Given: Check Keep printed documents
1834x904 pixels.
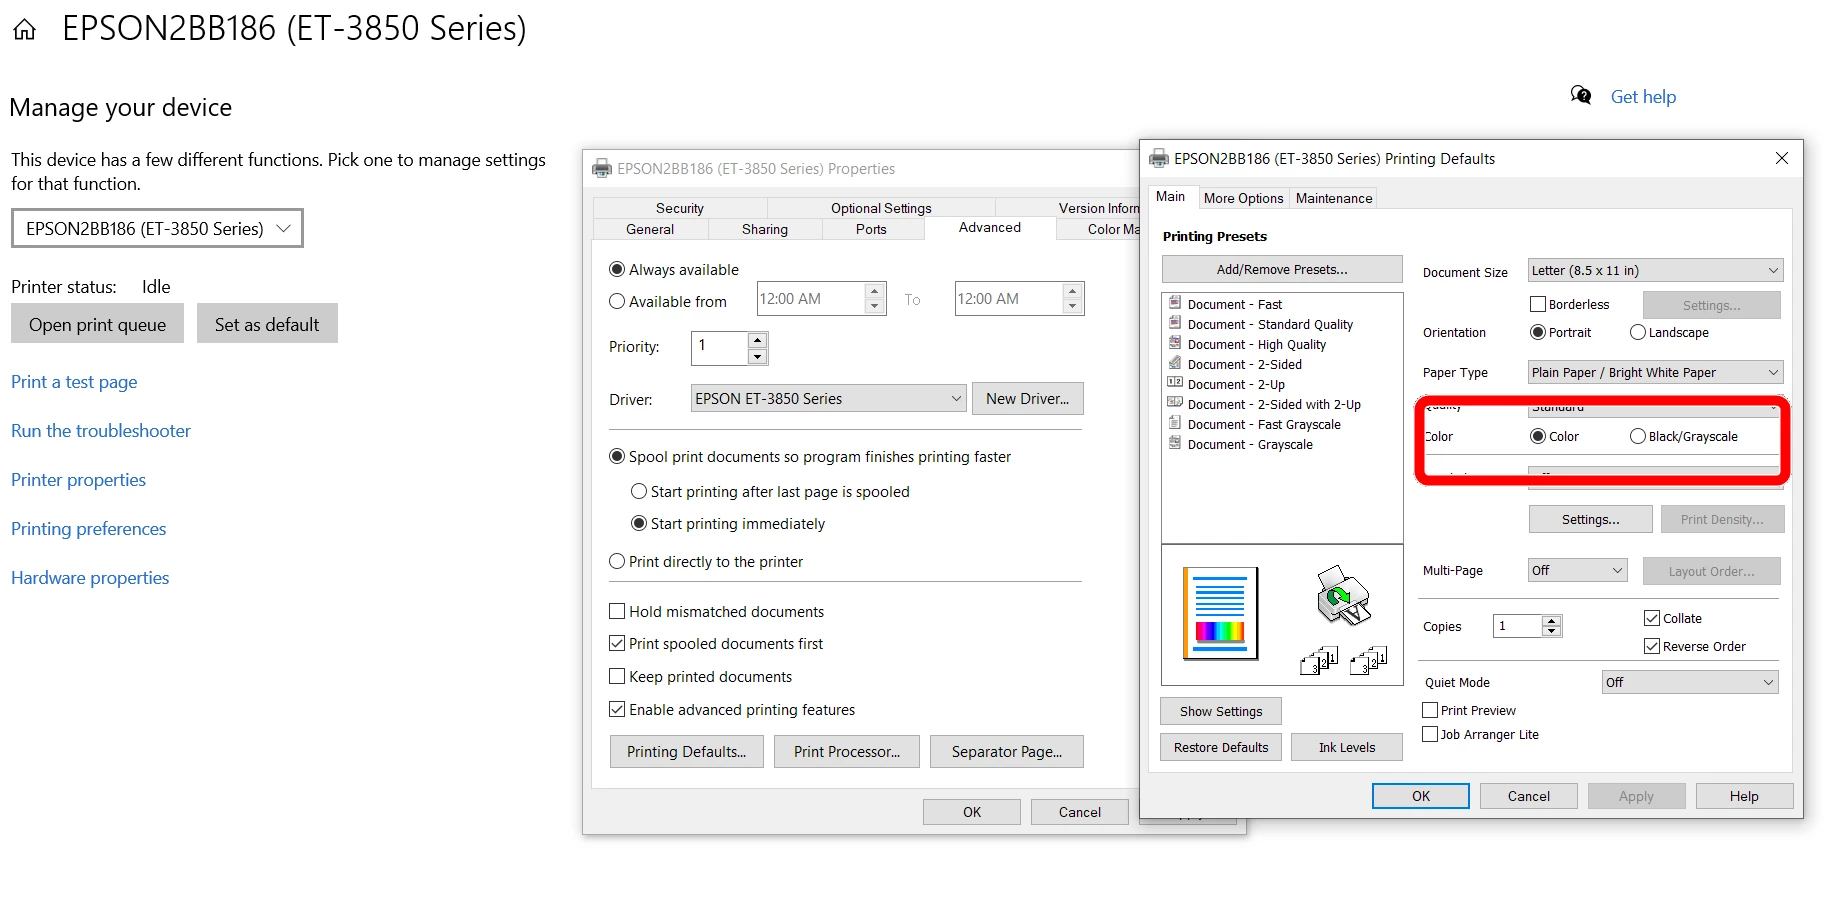Looking at the screenshot, I should click(617, 676).
